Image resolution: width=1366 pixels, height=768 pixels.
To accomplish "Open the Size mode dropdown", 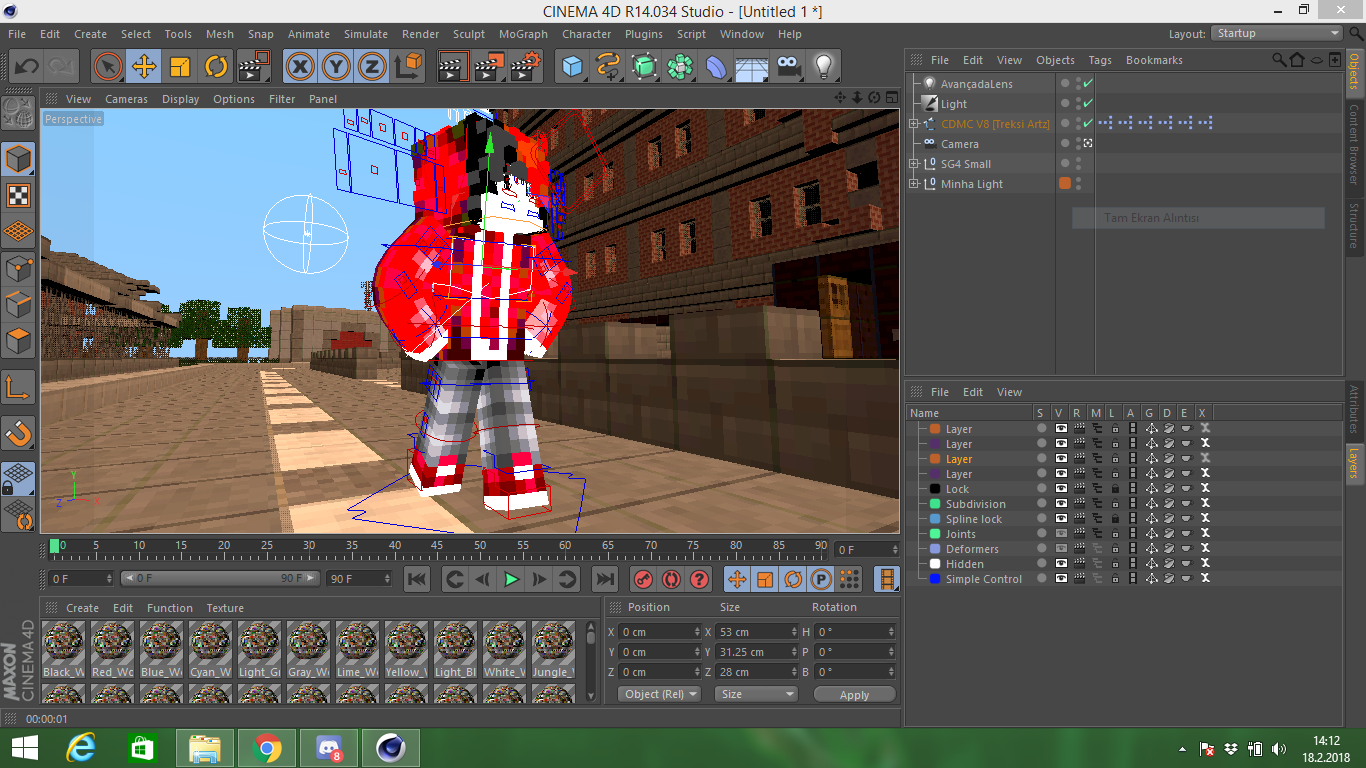I will pyautogui.click(x=756, y=694).
